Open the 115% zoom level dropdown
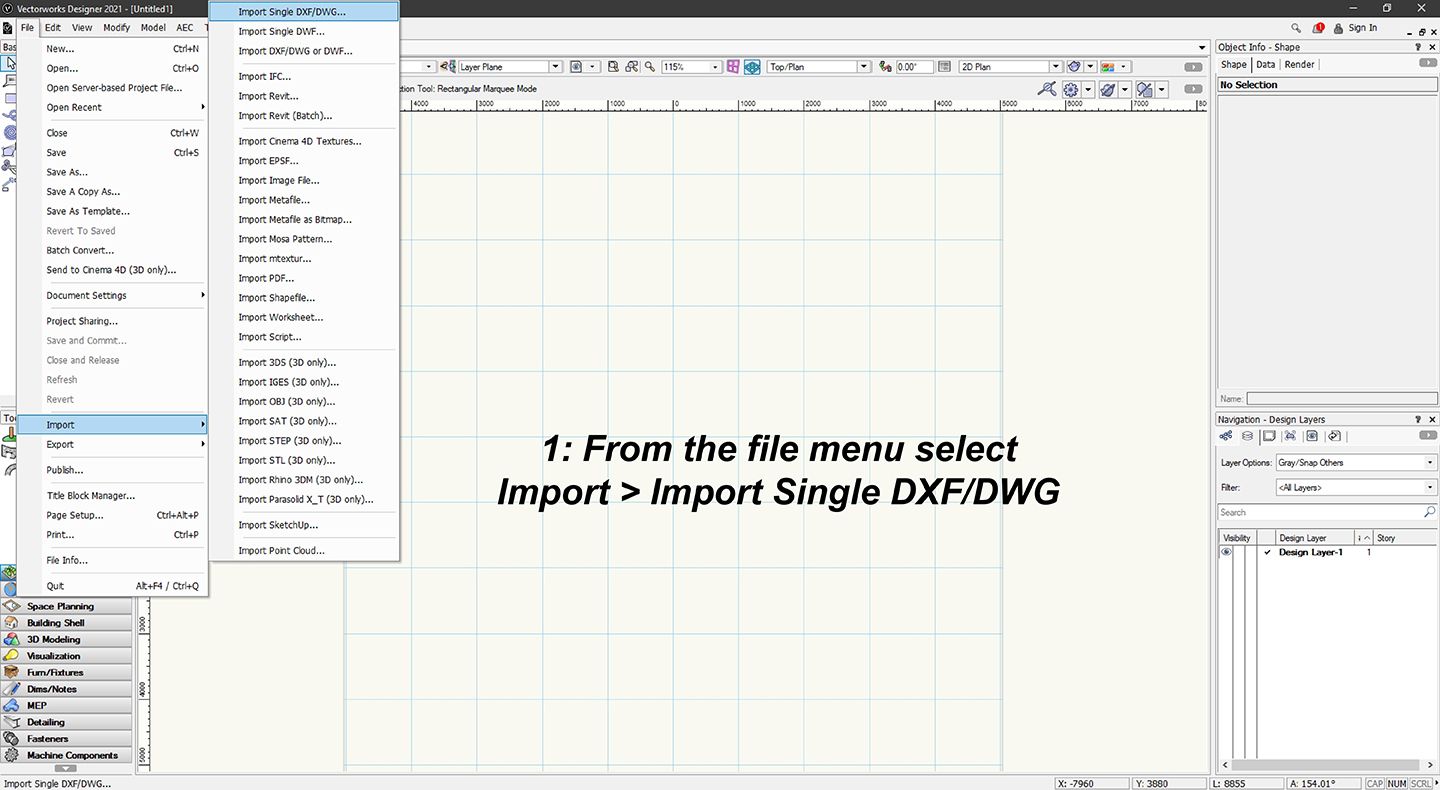Screen dimensions: 1440x790 click(716, 66)
